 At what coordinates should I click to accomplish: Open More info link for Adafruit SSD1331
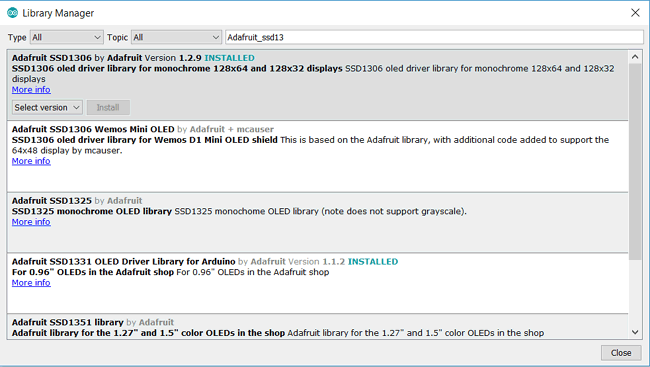pos(31,283)
